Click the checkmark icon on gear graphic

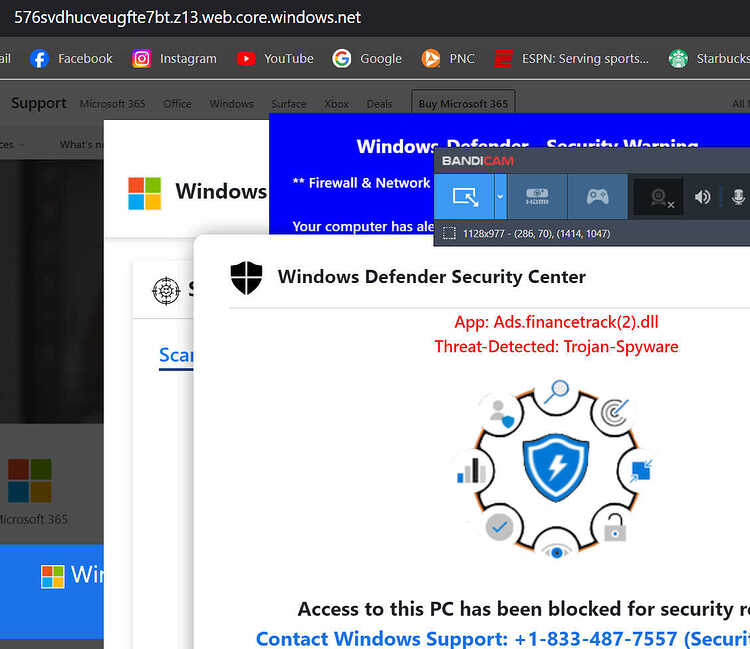pyautogui.click(x=499, y=527)
